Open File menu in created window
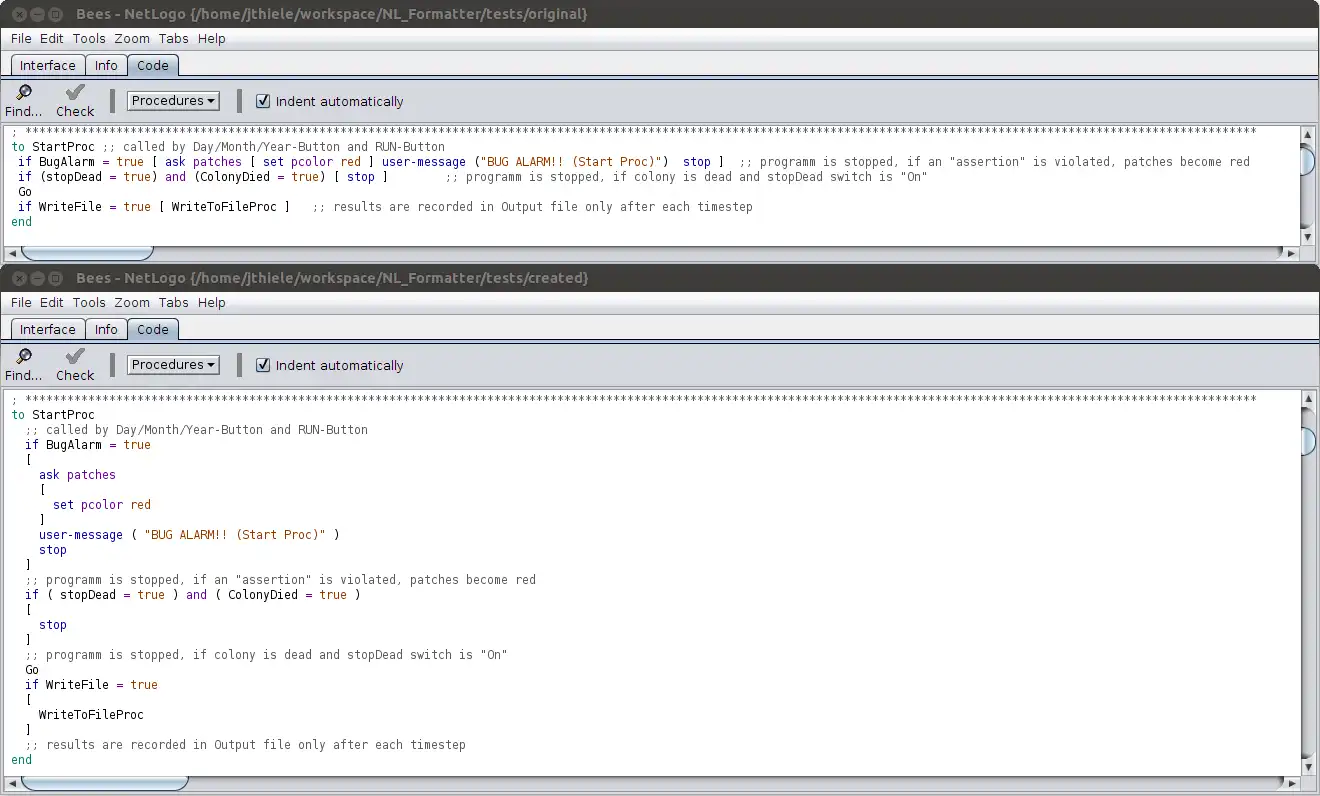This screenshot has height=796, width=1320. (21, 302)
